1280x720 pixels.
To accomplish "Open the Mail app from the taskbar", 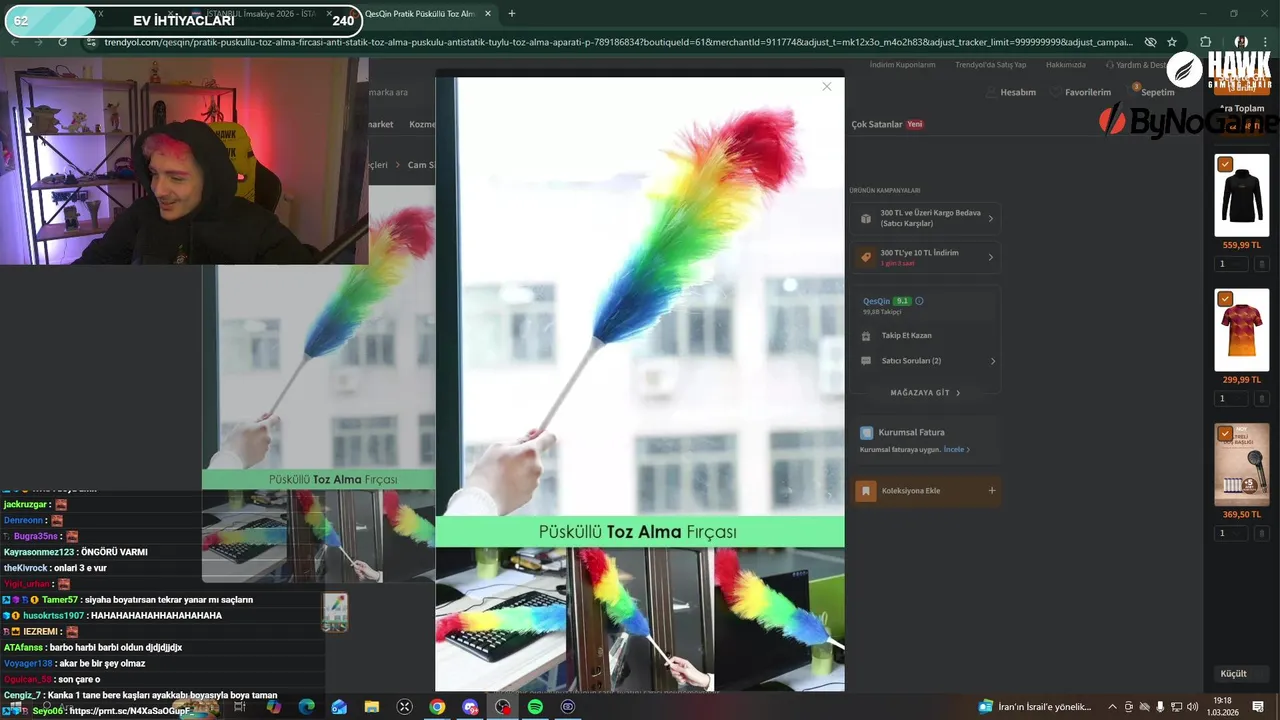I will tap(339, 707).
